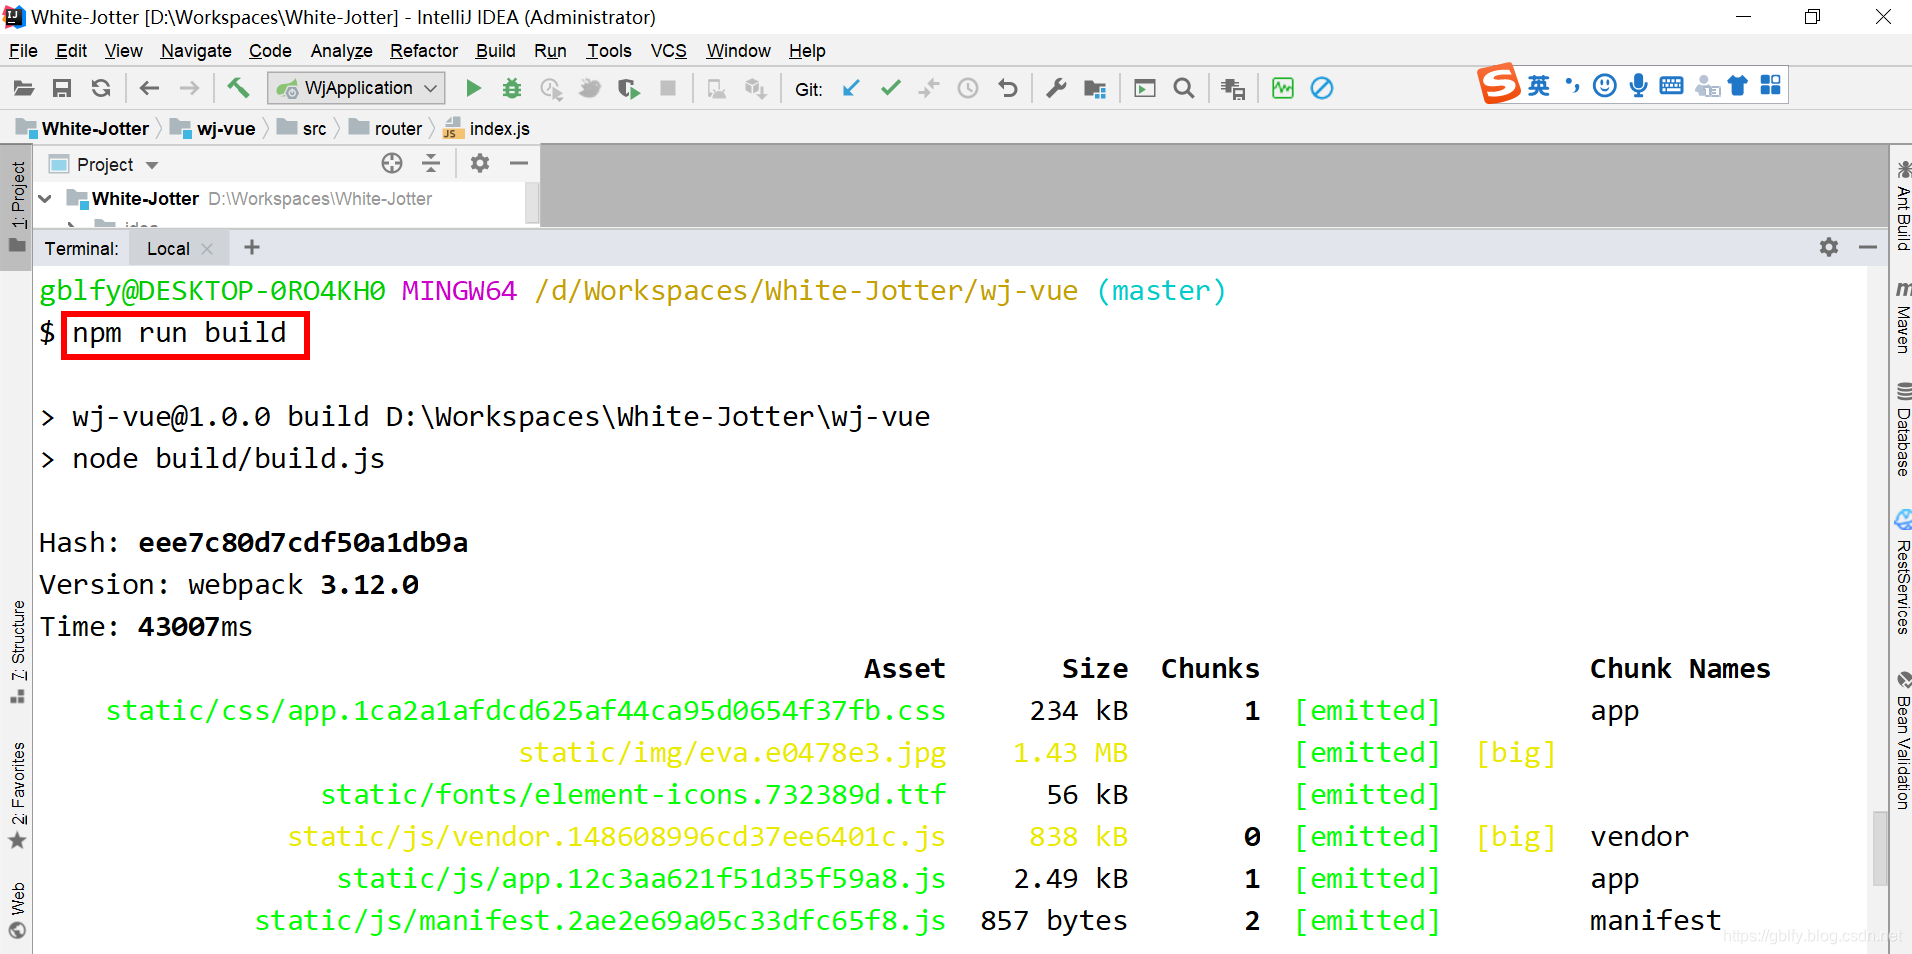Open the Help menu
Screen dimensions: 1912x954
click(x=807, y=51)
